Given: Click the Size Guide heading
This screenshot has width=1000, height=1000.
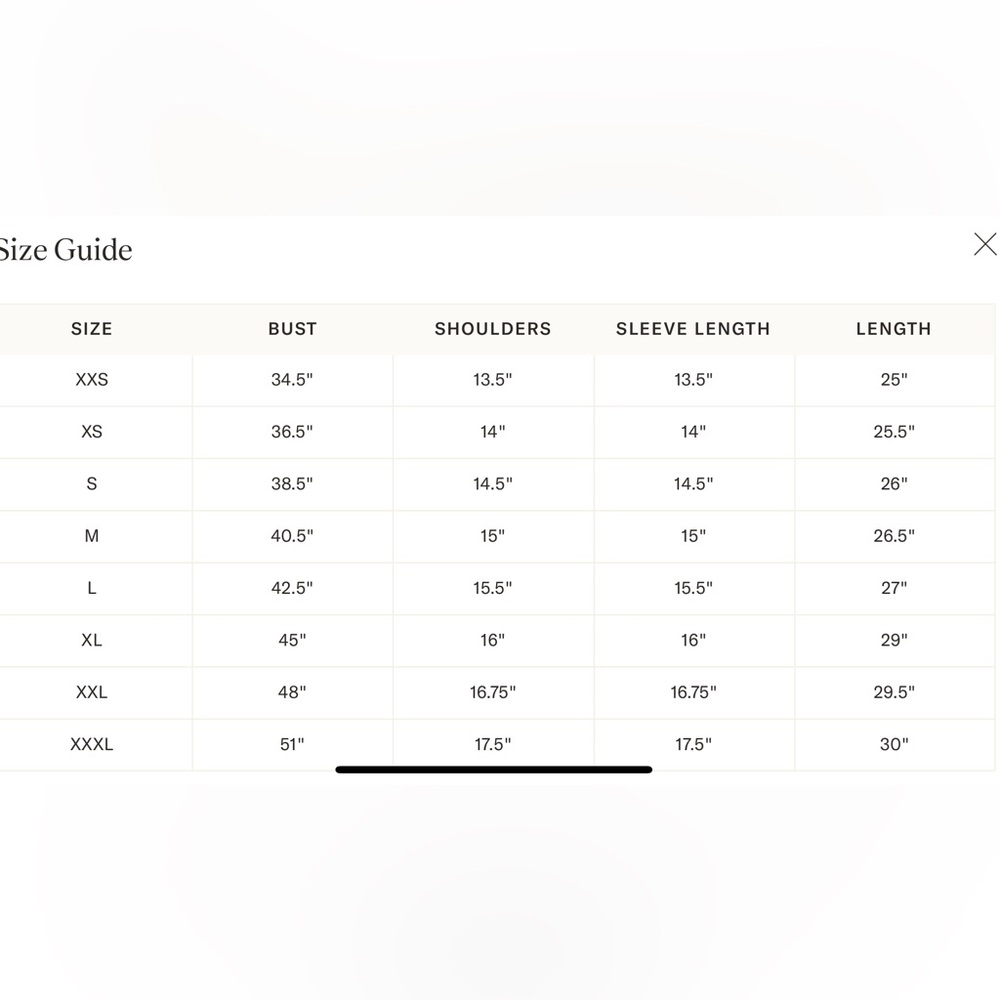Looking at the screenshot, I should [x=65, y=249].
